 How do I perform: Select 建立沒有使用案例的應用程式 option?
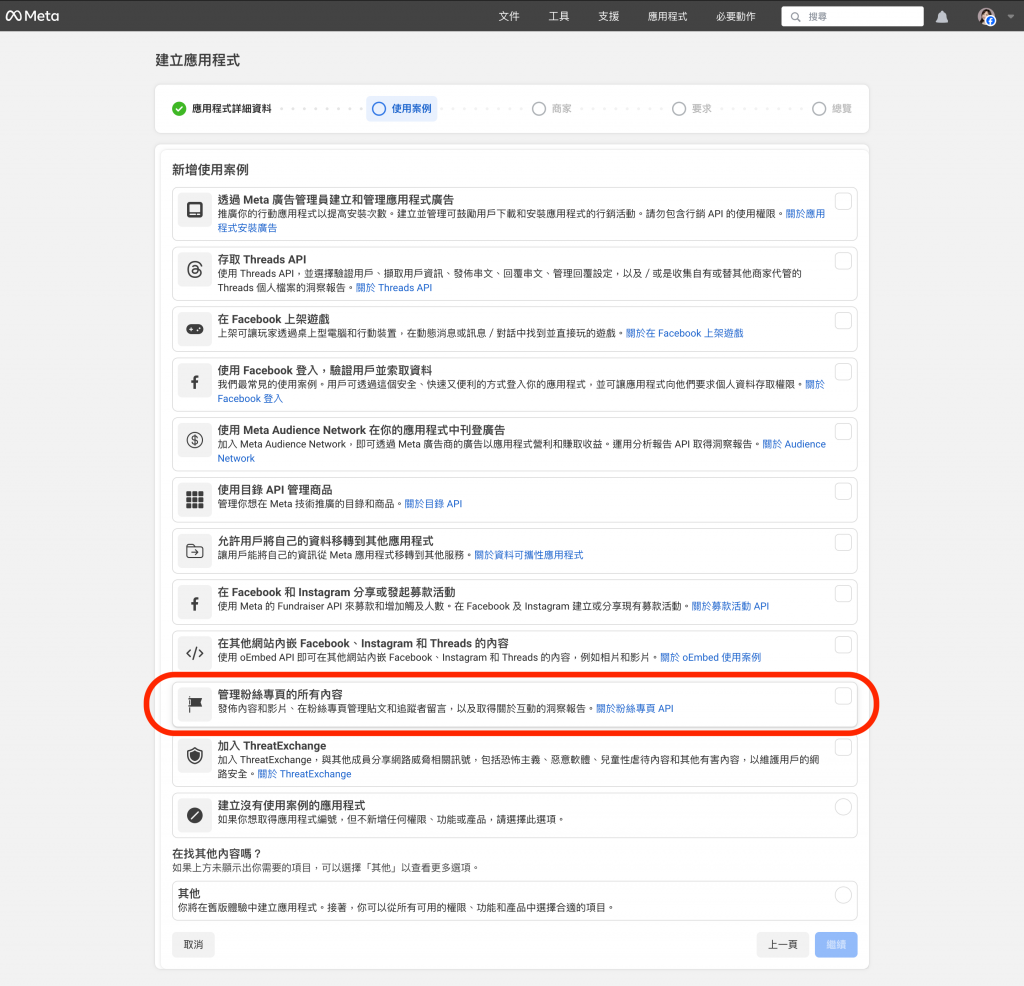tap(843, 807)
